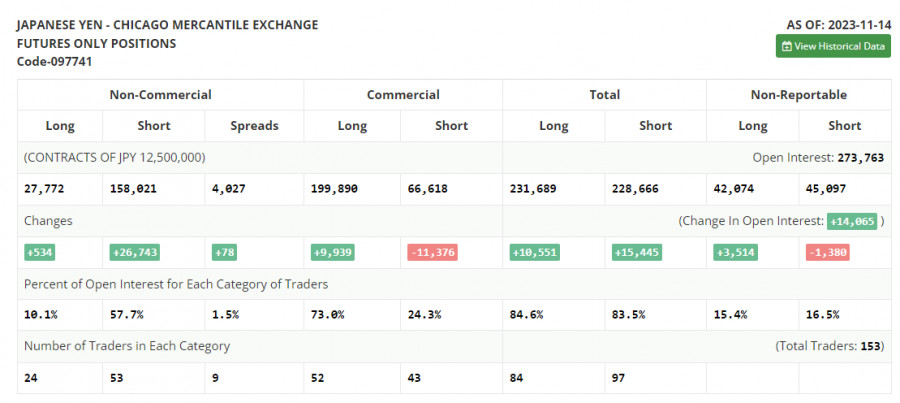
Task: Select the Percent of Open Interest row label
Action: [x=176, y=284]
